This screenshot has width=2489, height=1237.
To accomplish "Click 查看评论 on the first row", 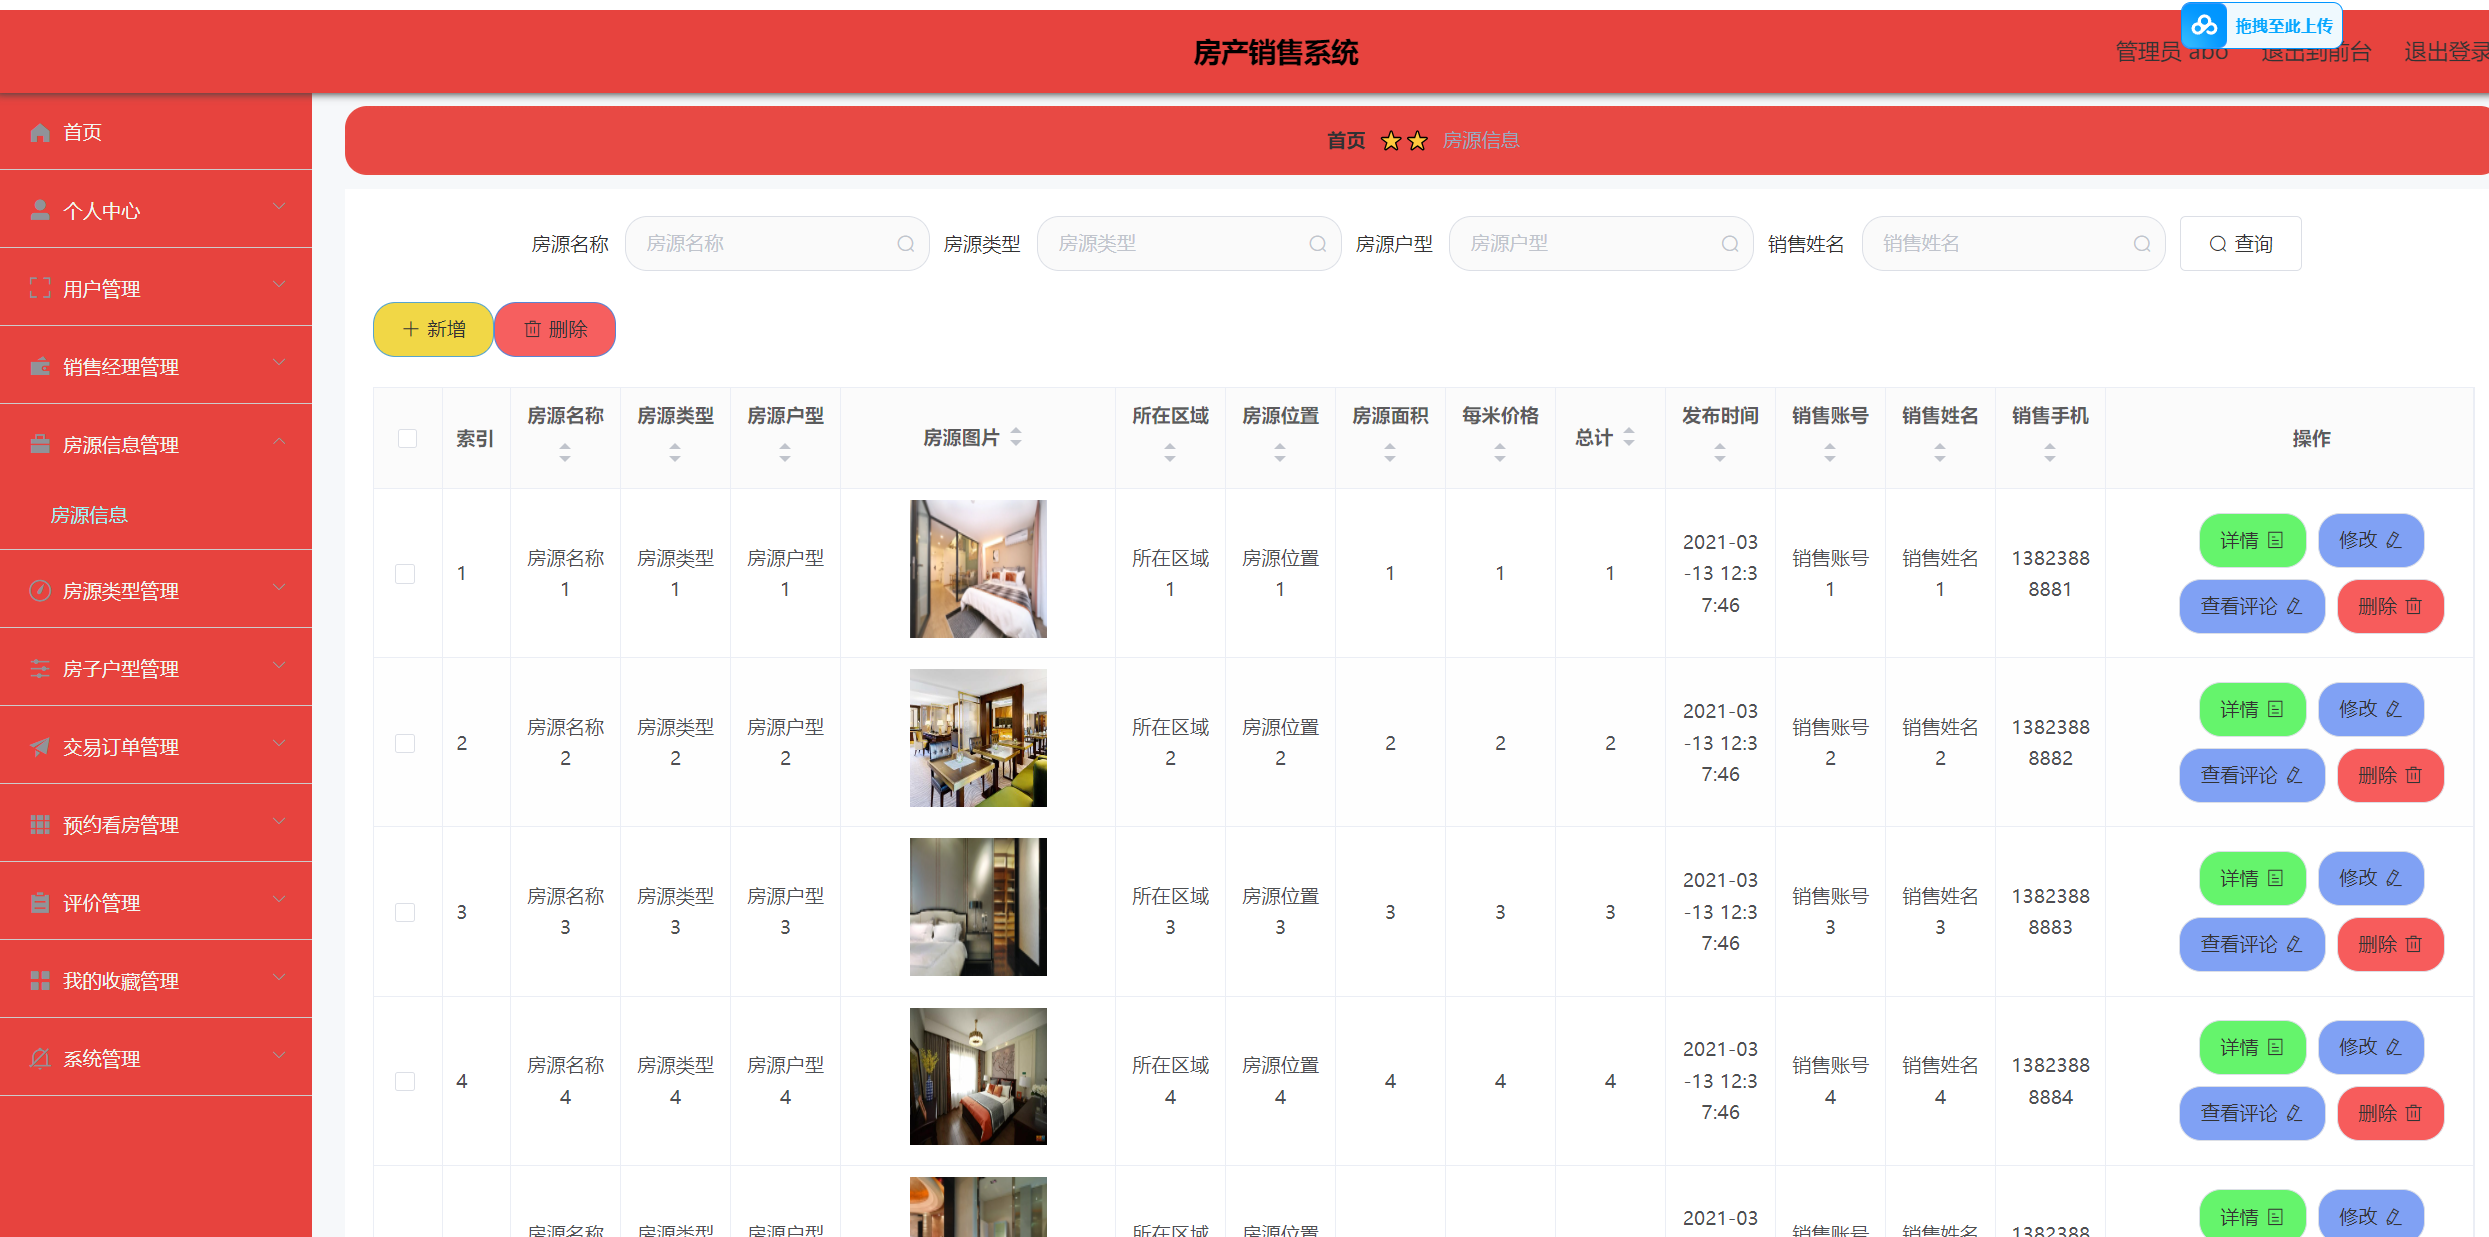I will pos(2251,606).
